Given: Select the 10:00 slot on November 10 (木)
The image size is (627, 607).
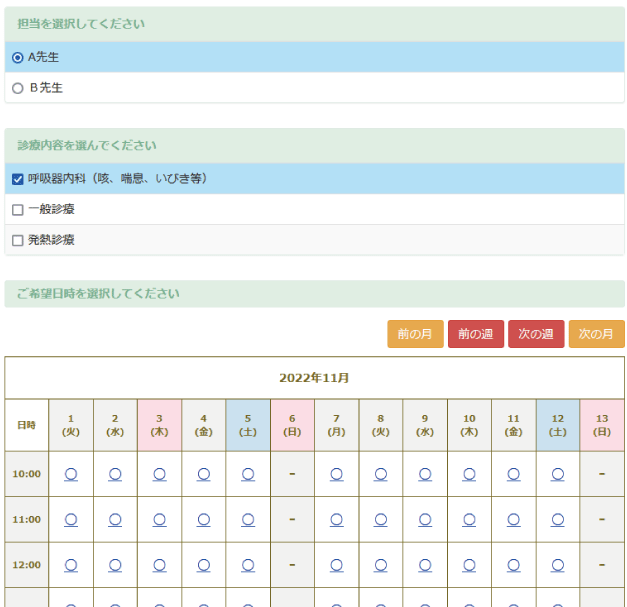Looking at the screenshot, I should (x=469, y=474).
